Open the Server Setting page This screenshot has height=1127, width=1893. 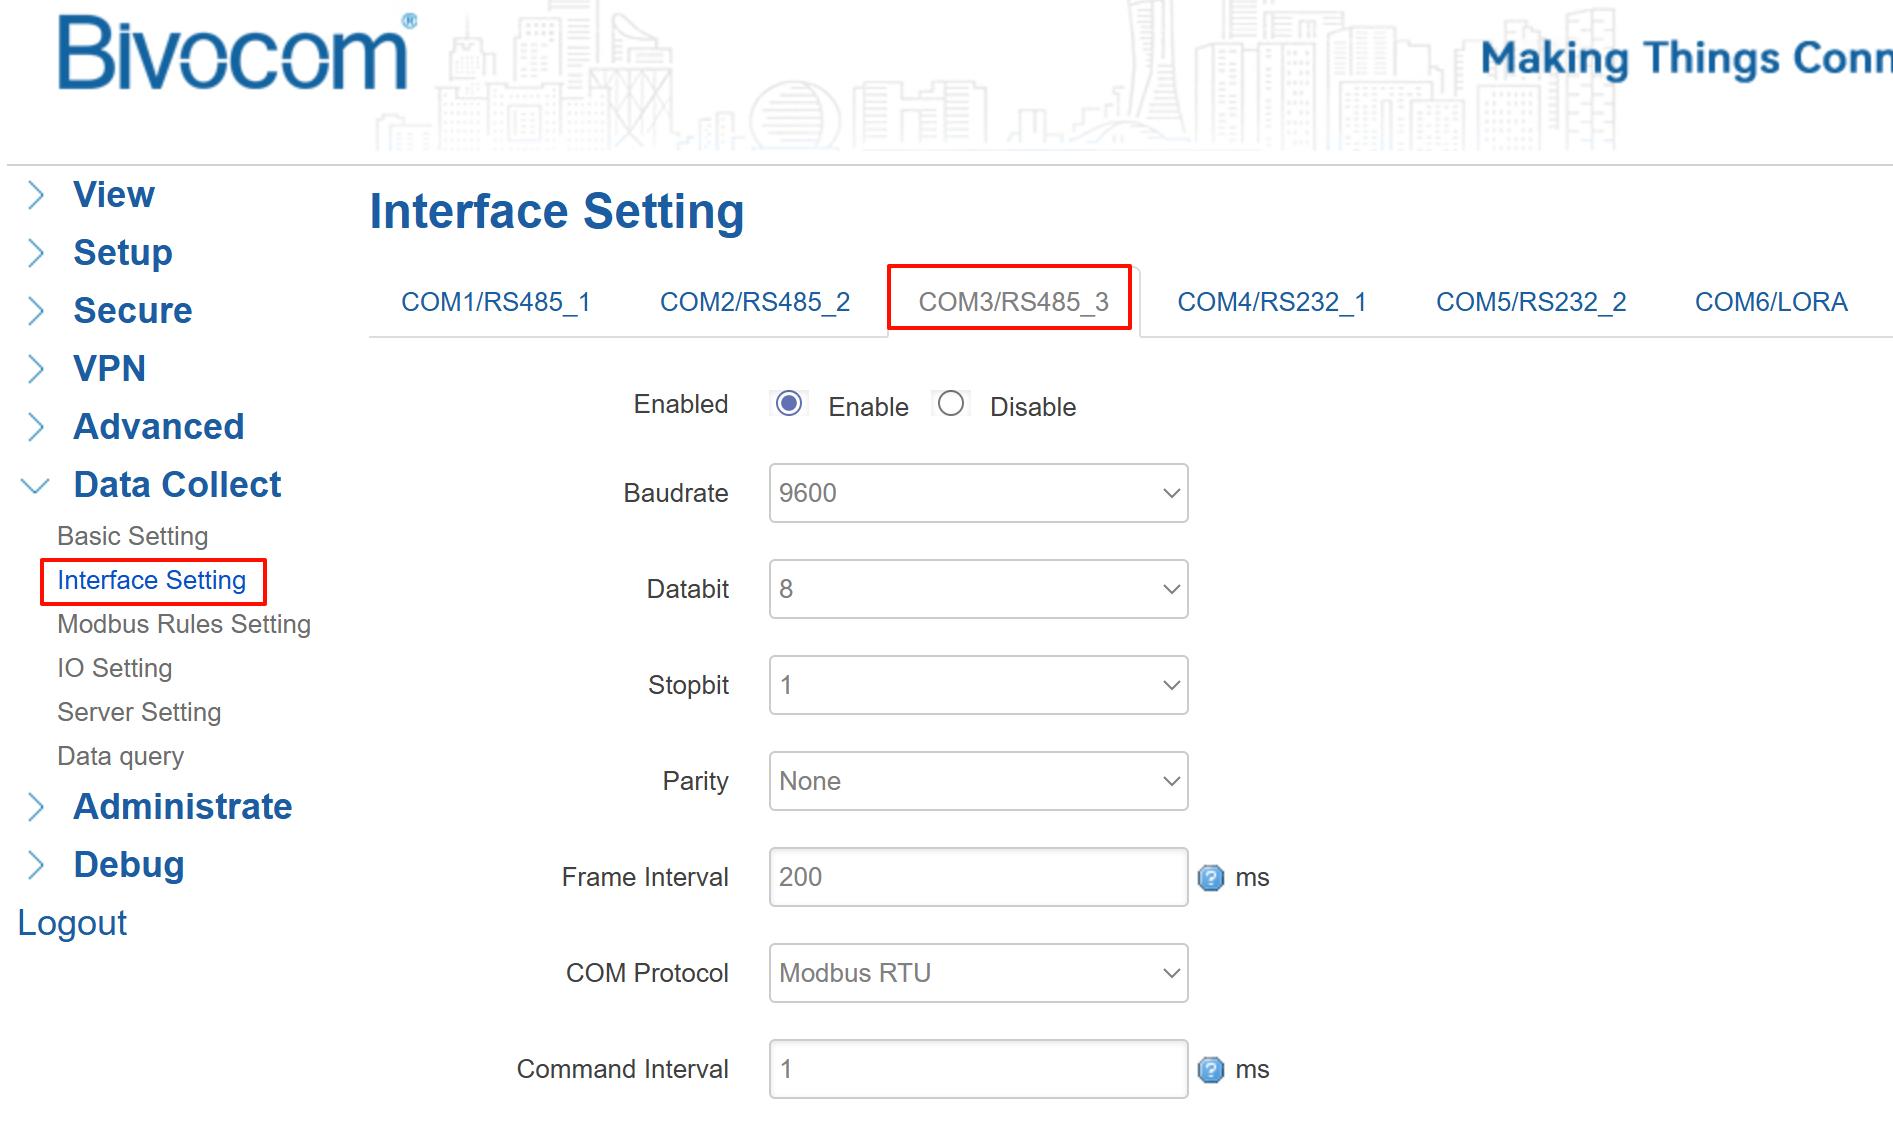pos(139,712)
